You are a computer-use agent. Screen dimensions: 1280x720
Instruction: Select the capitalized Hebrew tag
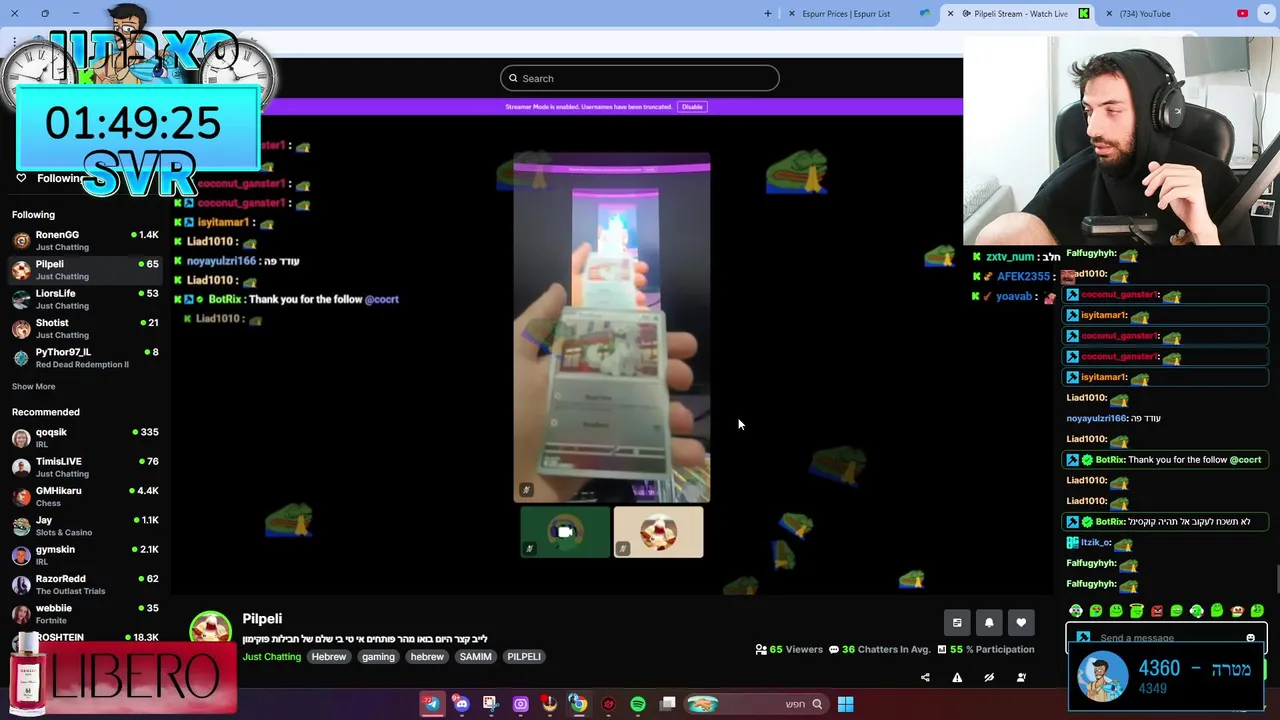tap(328, 657)
